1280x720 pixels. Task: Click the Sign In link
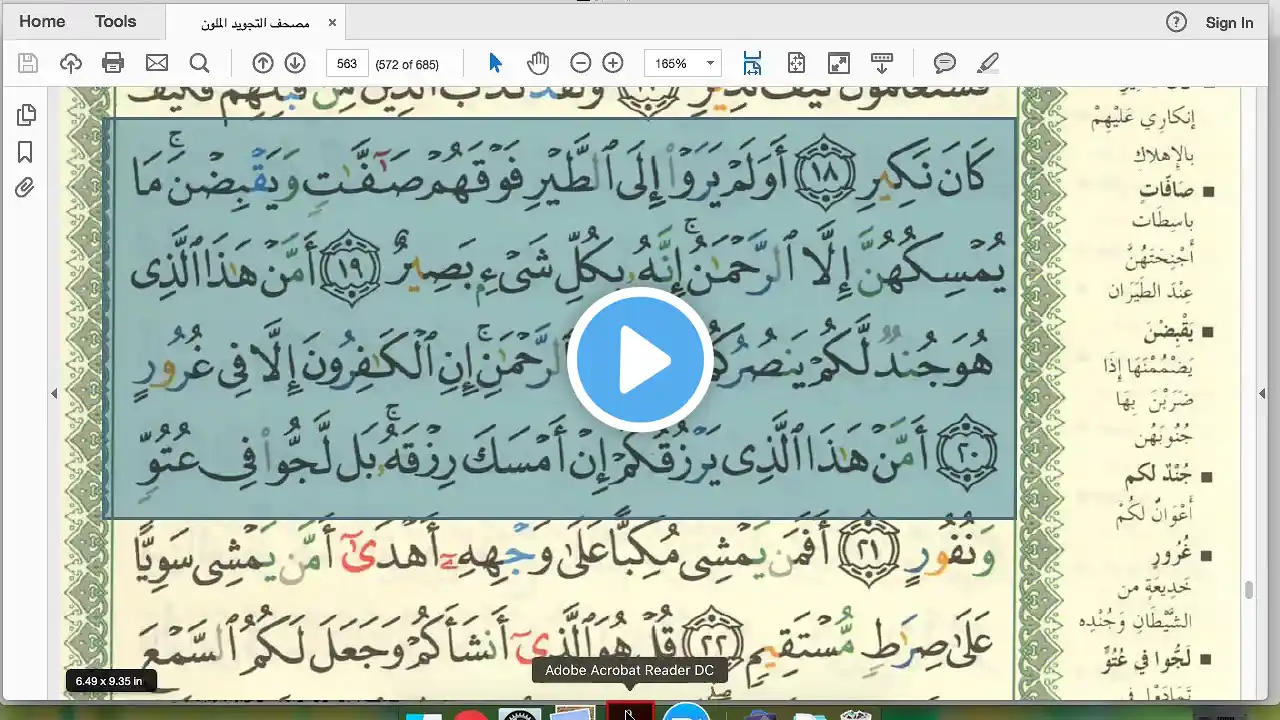(1229, 22)
